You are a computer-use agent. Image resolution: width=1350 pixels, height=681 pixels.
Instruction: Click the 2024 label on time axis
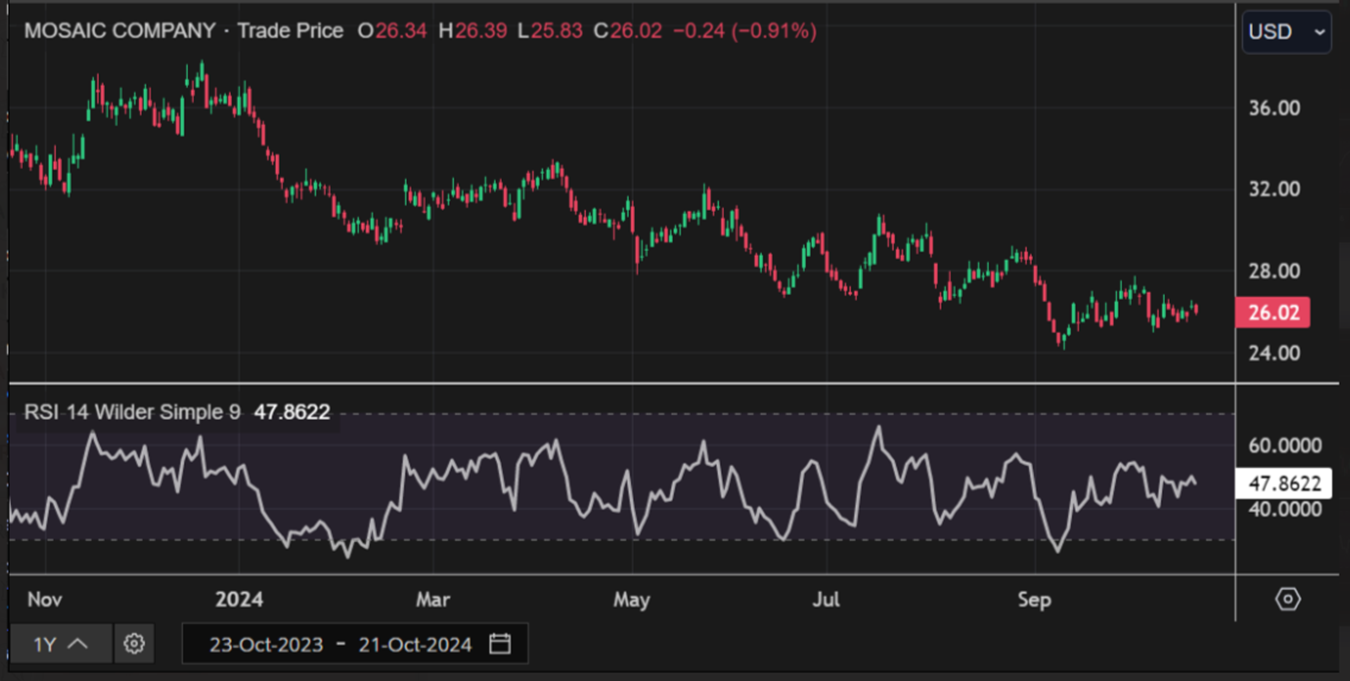tap(239, 600)
